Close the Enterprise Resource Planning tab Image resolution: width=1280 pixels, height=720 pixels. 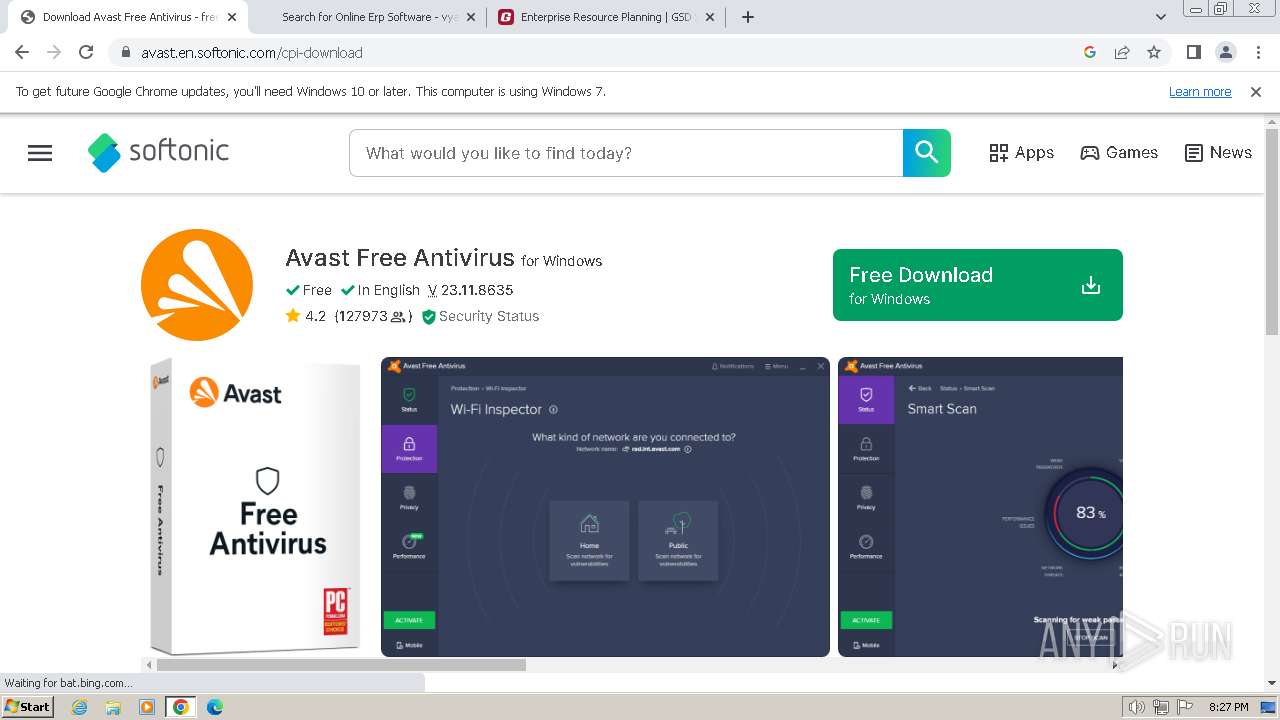[710, 17]
